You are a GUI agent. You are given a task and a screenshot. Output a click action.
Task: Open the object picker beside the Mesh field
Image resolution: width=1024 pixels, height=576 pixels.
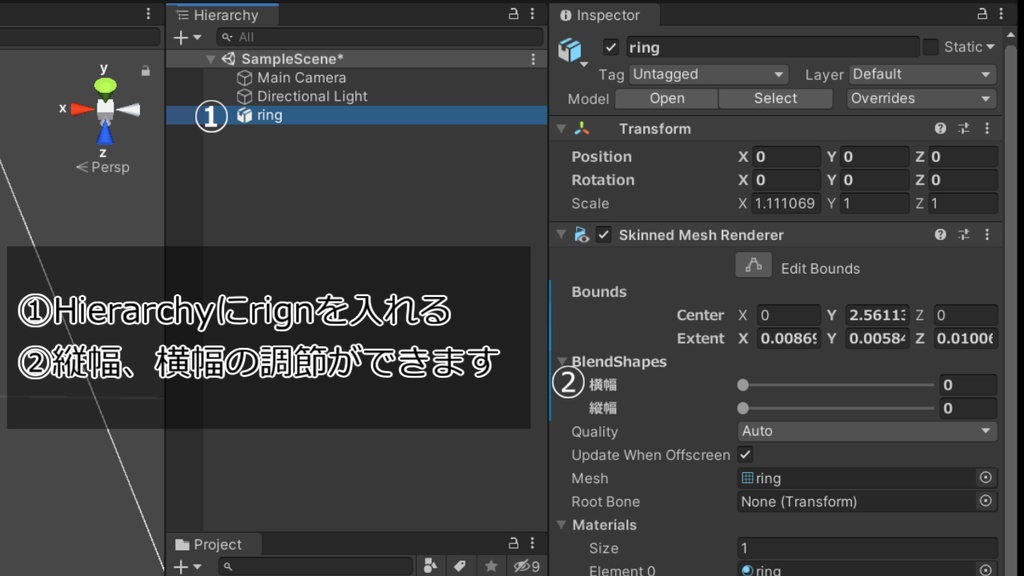coord(988,478)
